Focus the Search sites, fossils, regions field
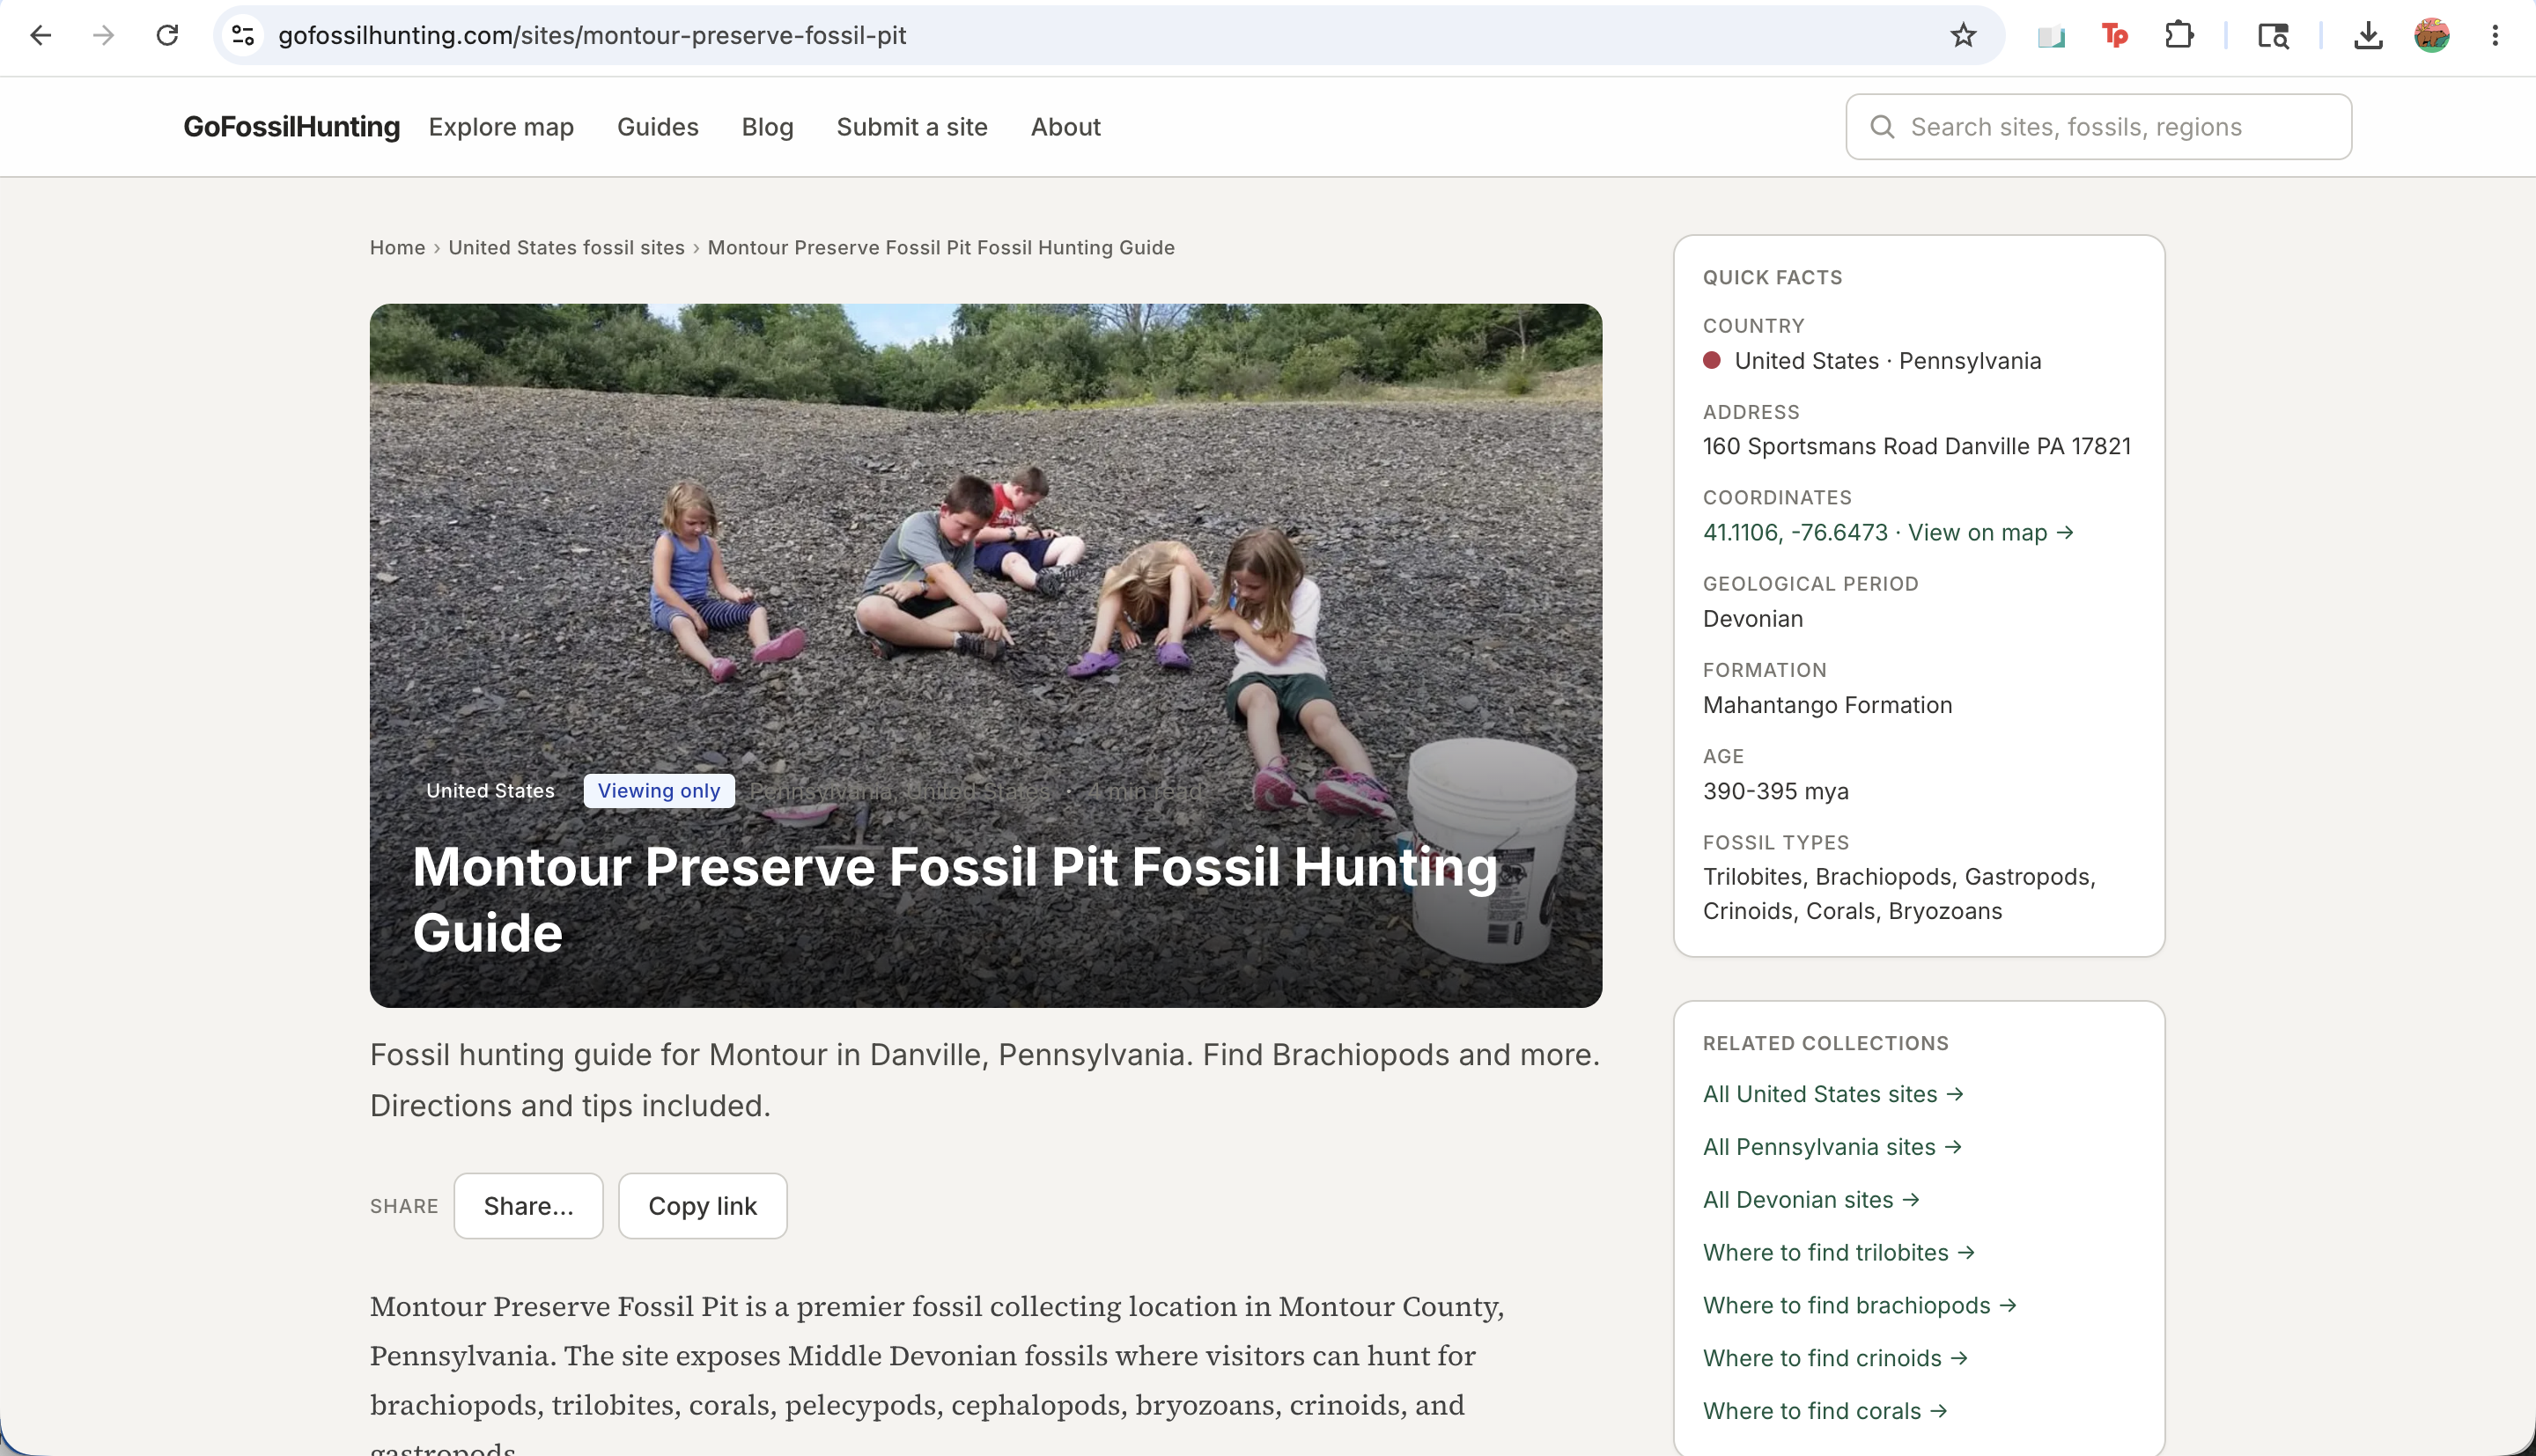This screenshot has height=1456, width=2536. click(2098, 127)
